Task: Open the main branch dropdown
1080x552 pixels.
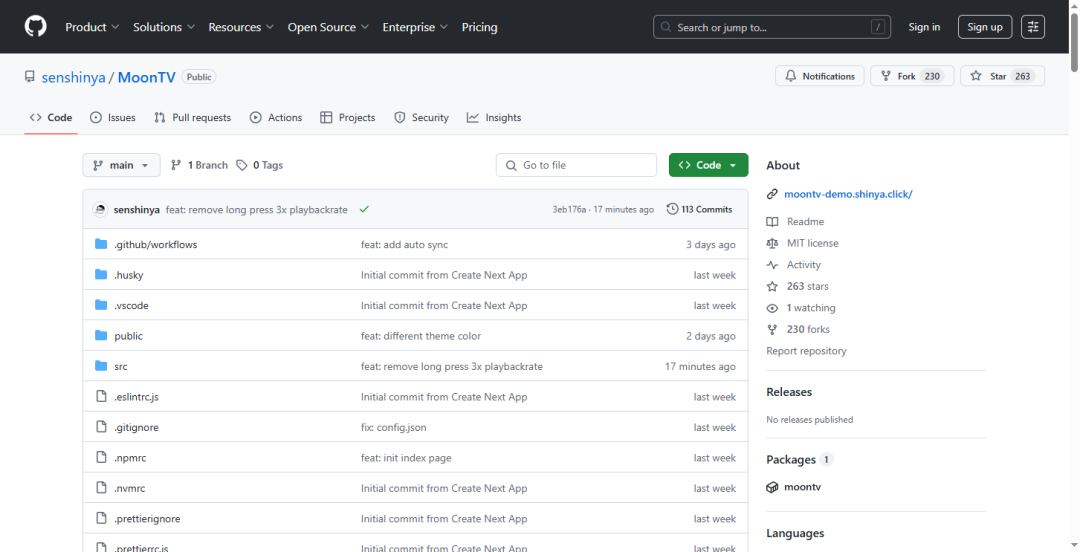Action: tap(121, 165)
